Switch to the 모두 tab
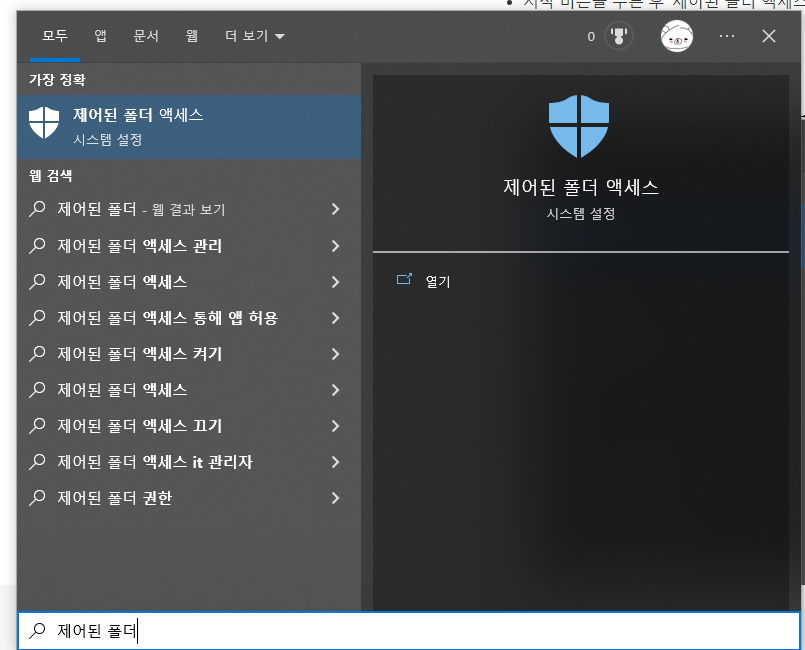Viewport: 805px width, 650px height. pyautogui.click(x=55, y=36)
